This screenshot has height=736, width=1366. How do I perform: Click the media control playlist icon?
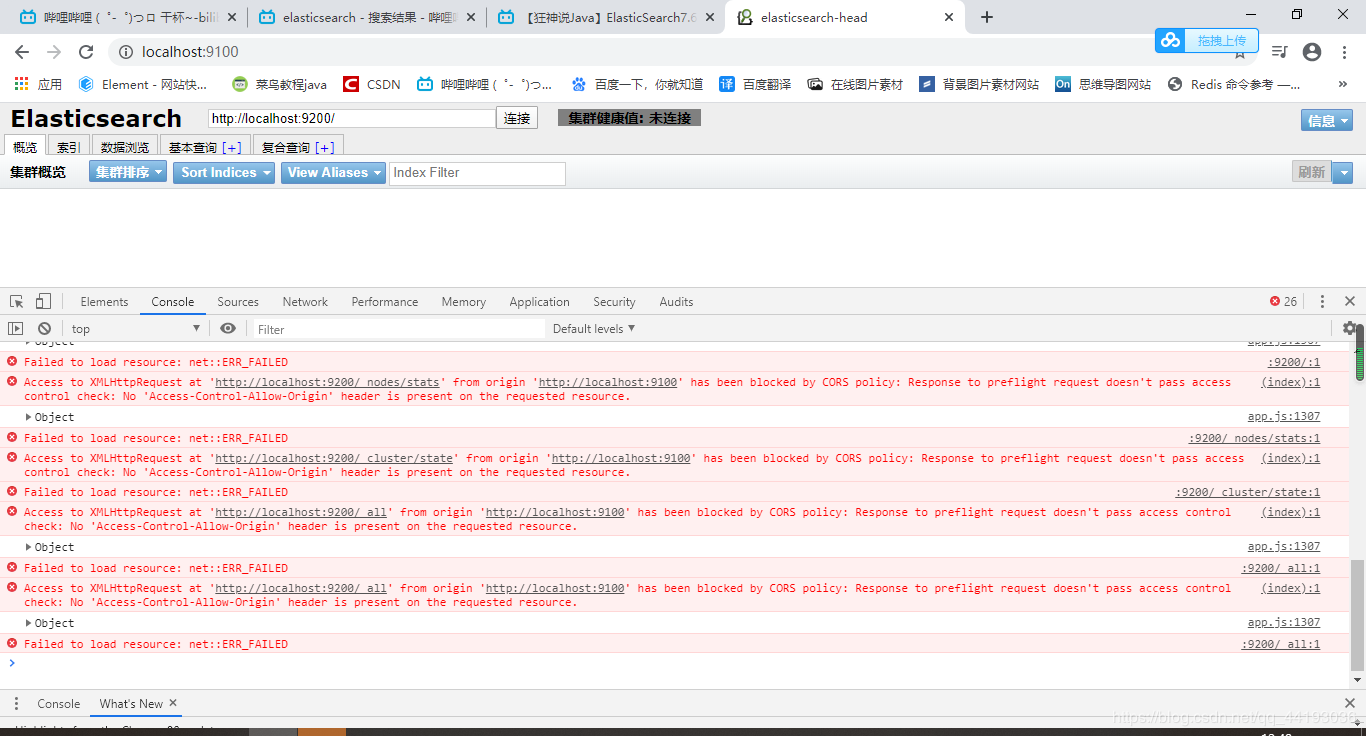[x=1279, y=52]
